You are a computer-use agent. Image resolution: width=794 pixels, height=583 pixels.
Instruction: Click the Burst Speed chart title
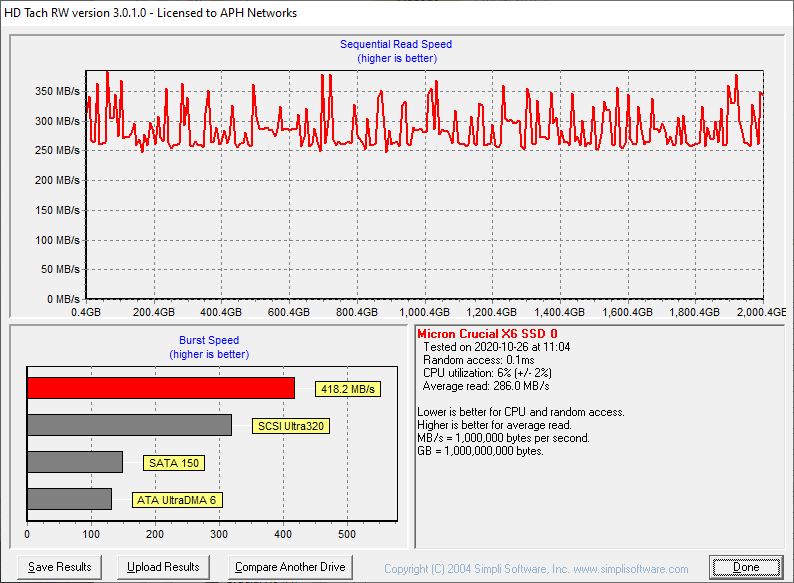(209, 340)
